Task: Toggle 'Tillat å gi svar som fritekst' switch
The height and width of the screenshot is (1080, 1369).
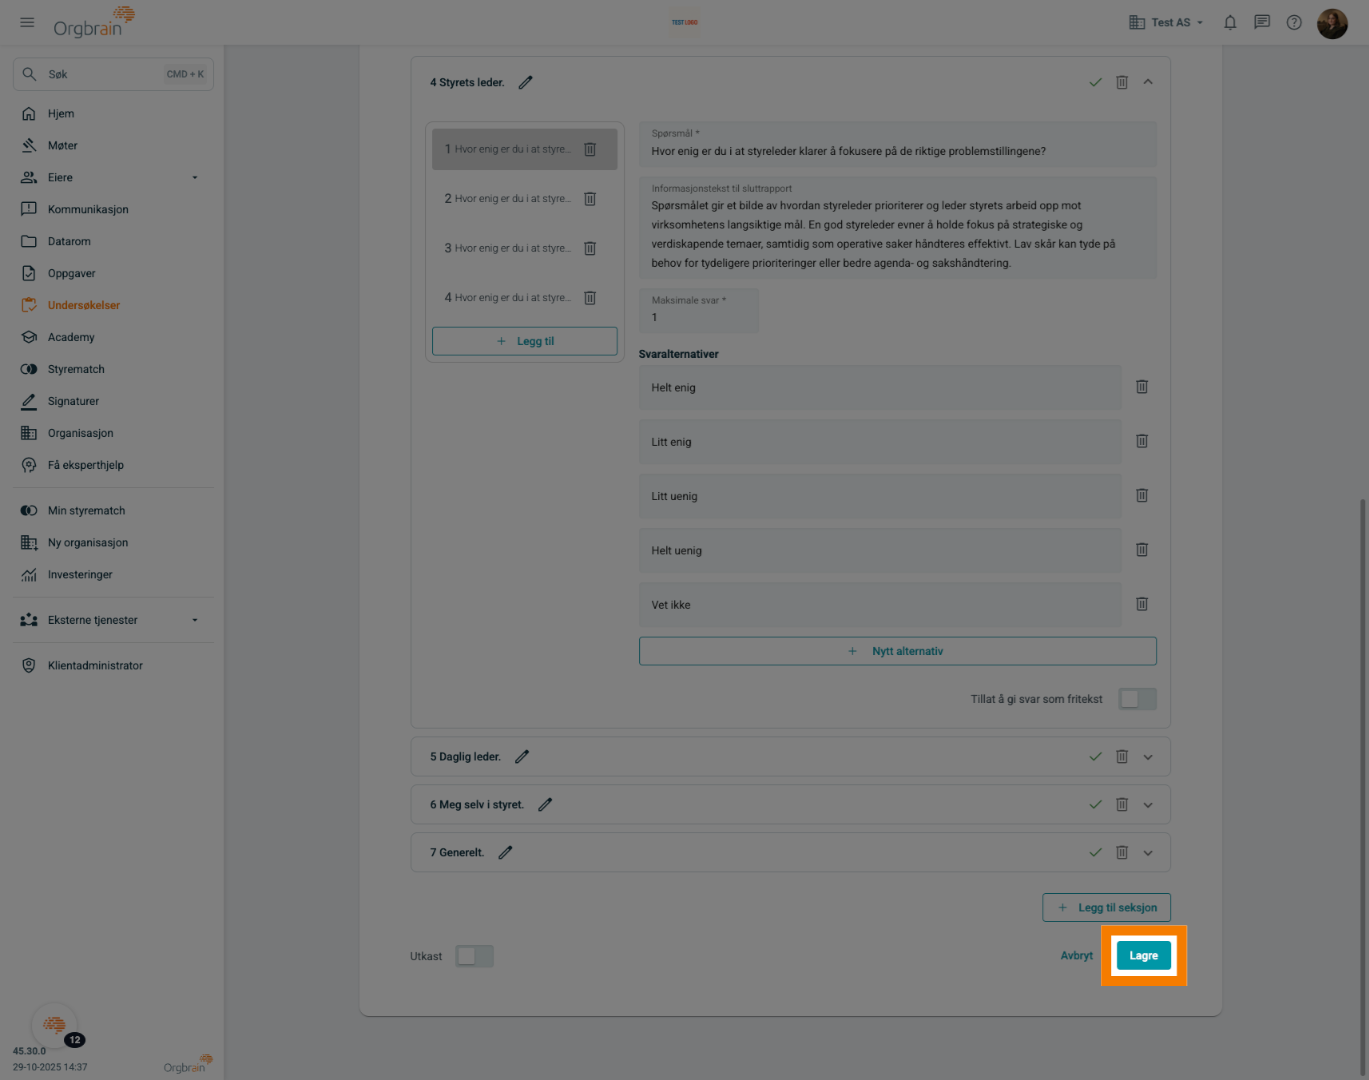Action: [1137, 699]
